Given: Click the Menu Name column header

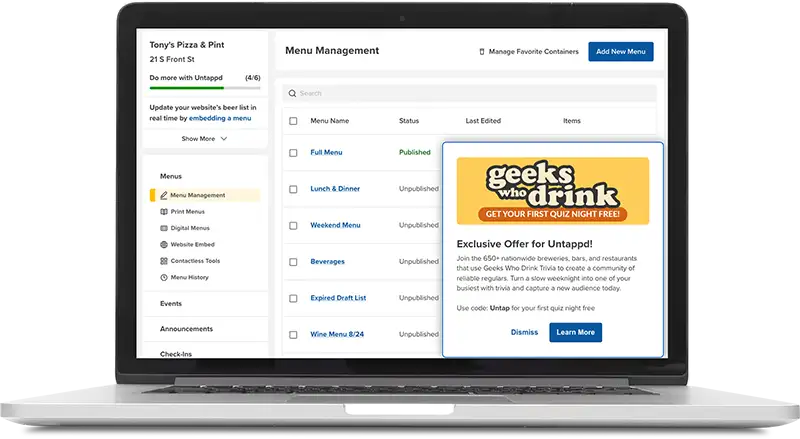Looking at the screenshot, I should click(330, 121).
